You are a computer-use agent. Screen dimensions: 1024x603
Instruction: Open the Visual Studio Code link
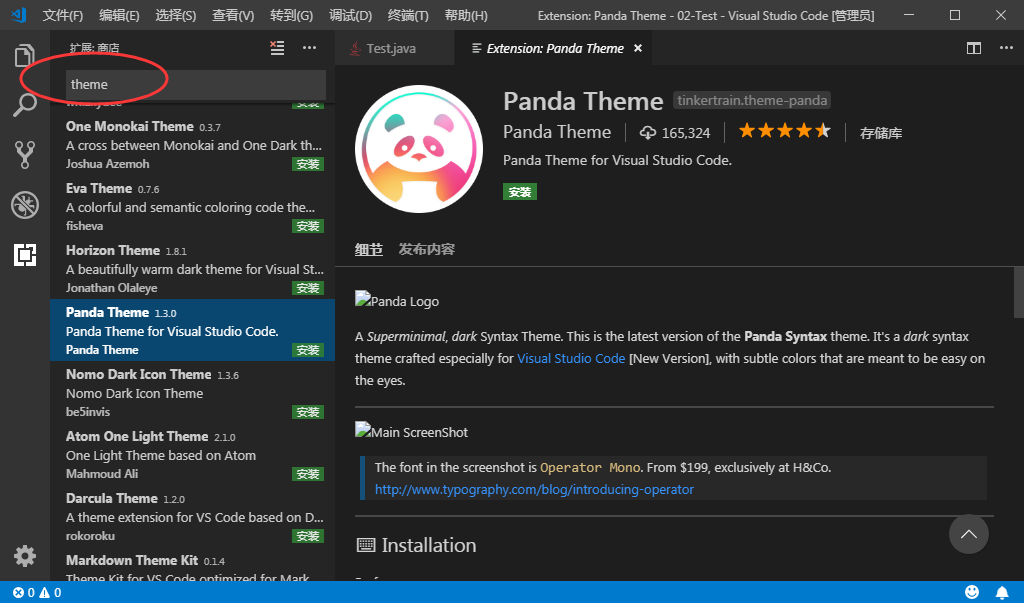pos(571,359)
